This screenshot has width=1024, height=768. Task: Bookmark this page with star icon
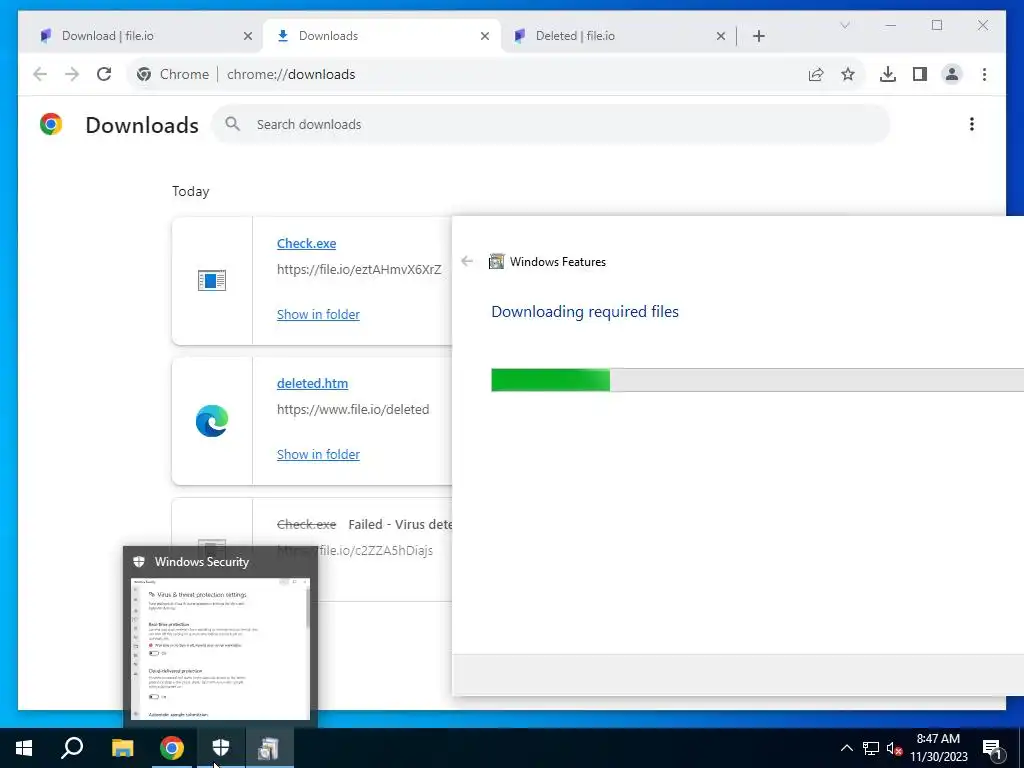(848, 74)
